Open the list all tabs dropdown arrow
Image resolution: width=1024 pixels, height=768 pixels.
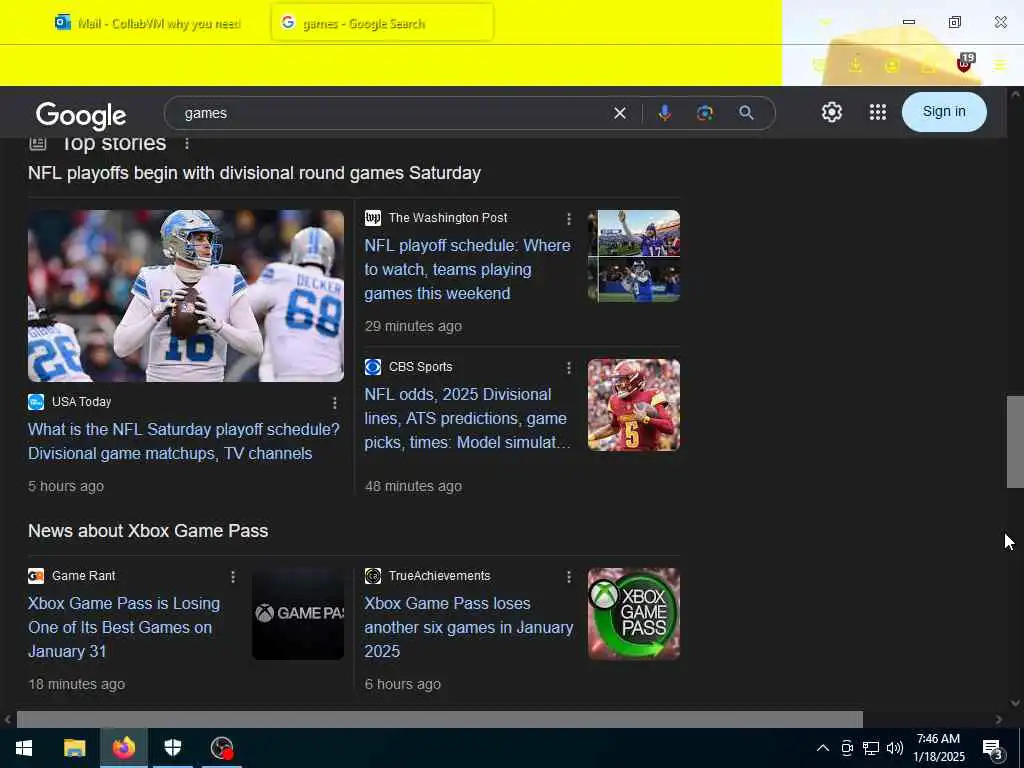tap(825, 23)
